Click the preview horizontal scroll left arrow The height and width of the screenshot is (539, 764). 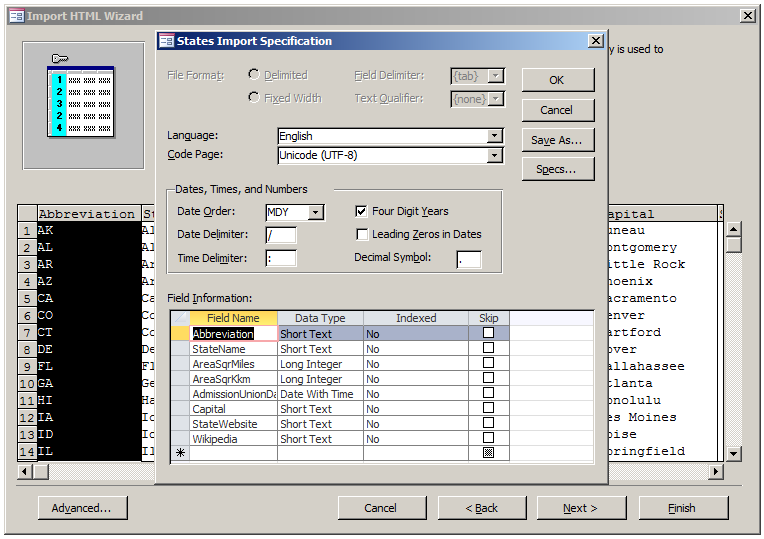click(25, 471)
